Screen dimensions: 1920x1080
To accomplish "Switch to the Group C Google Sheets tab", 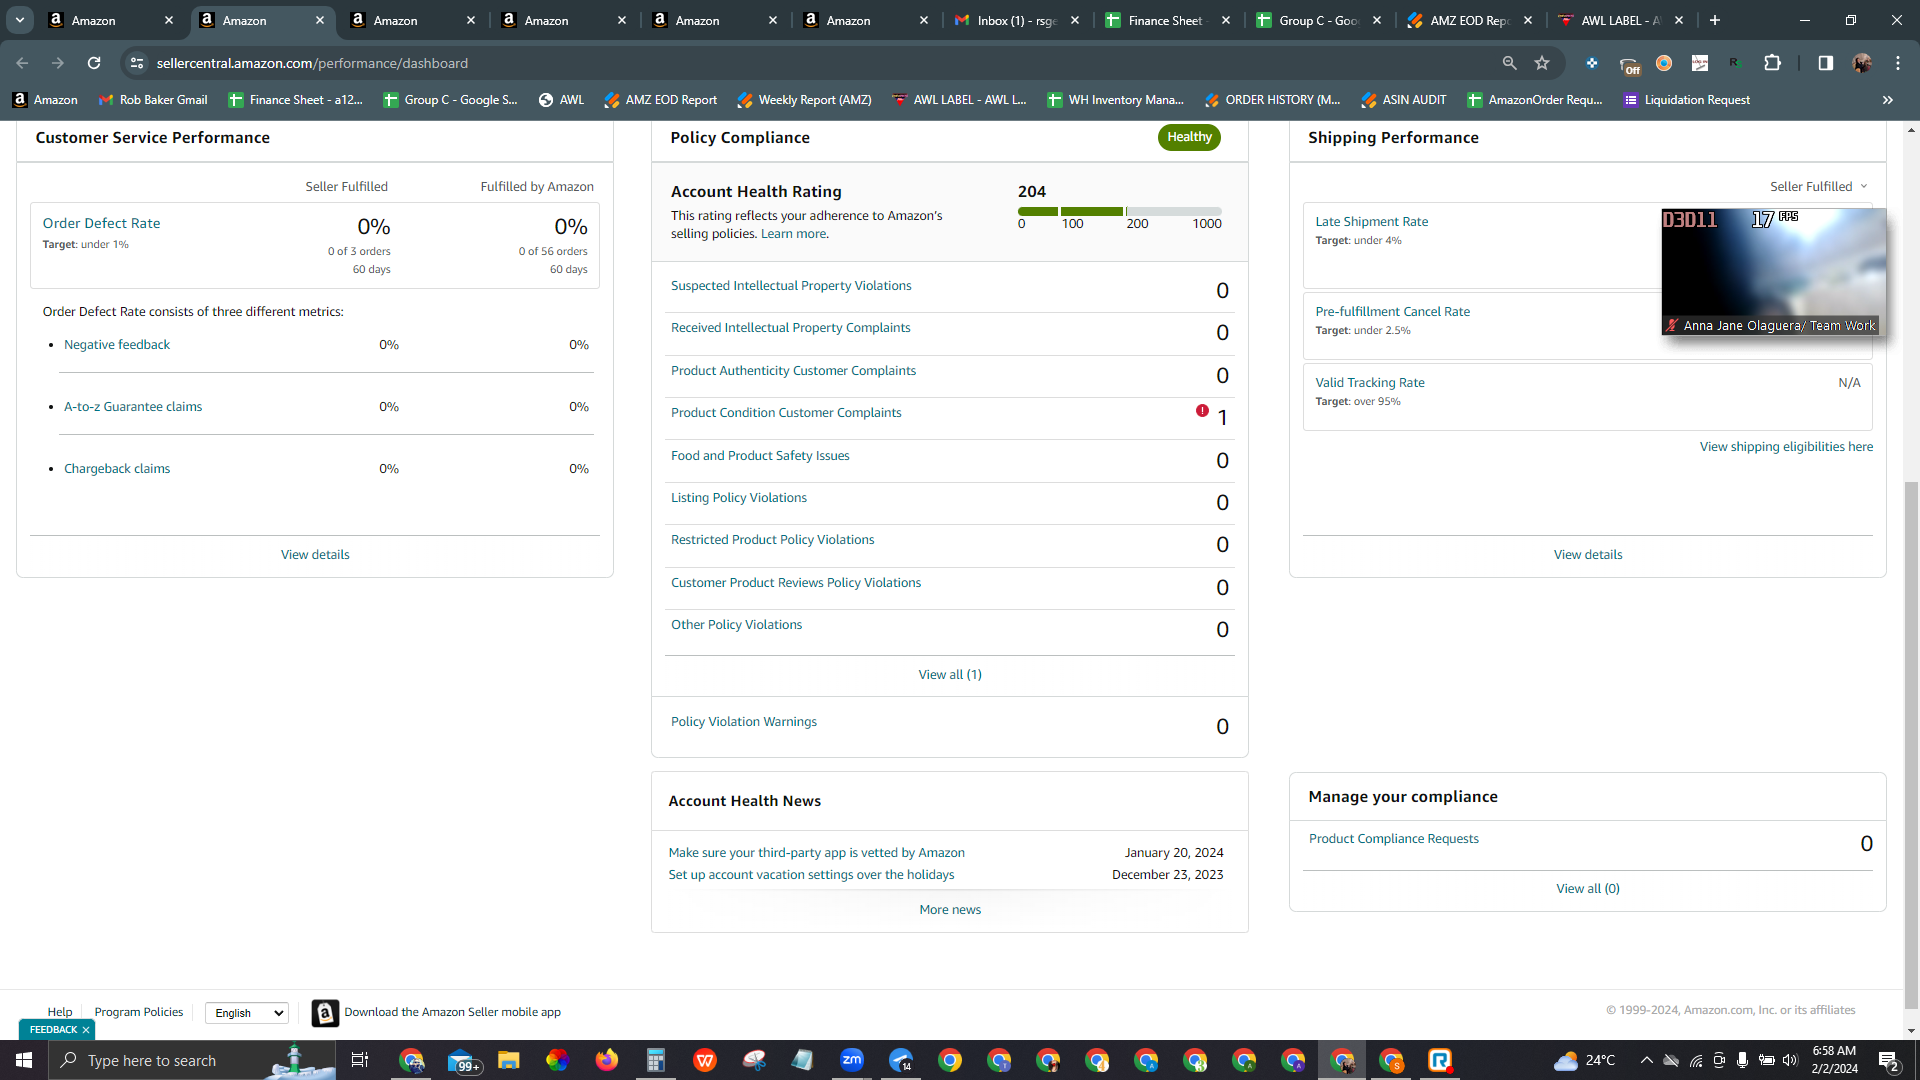I will point(1319,20).
